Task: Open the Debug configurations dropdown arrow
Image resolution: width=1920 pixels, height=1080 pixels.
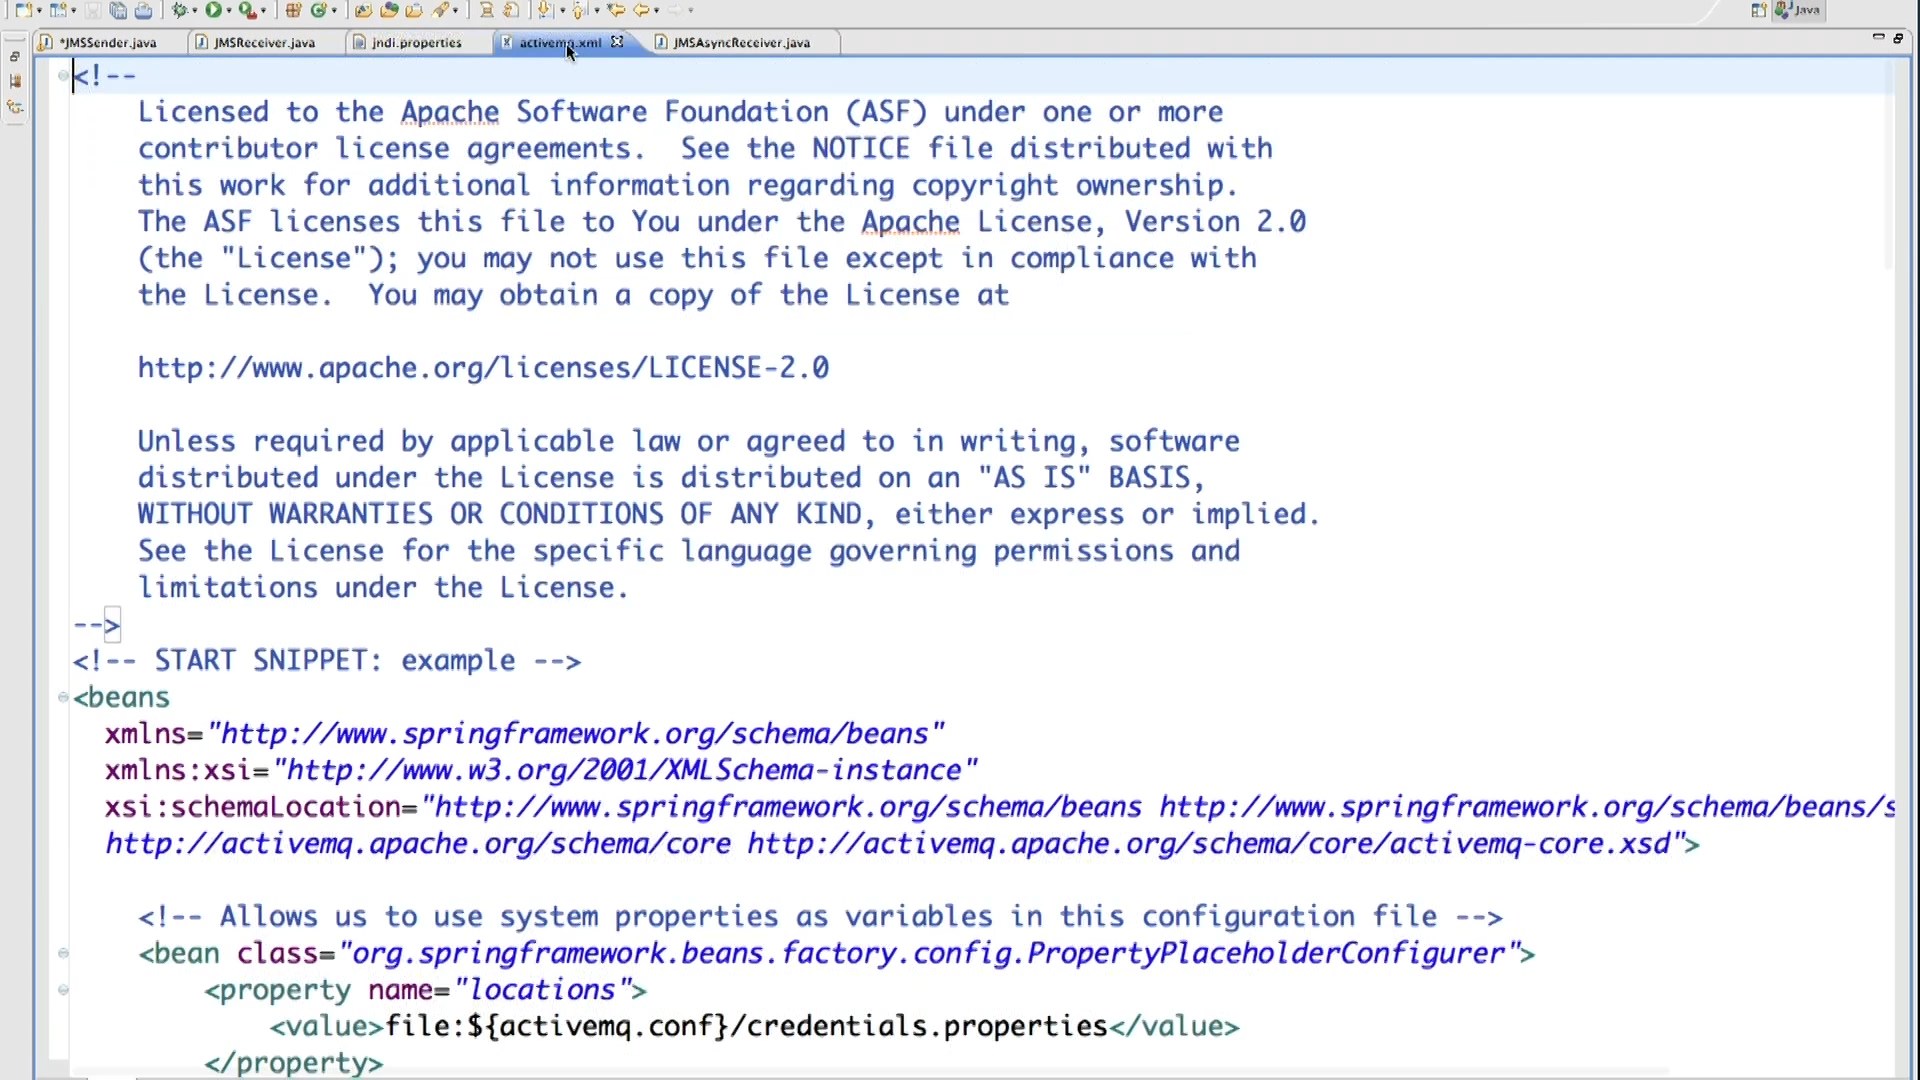Action: click(195, 11)
